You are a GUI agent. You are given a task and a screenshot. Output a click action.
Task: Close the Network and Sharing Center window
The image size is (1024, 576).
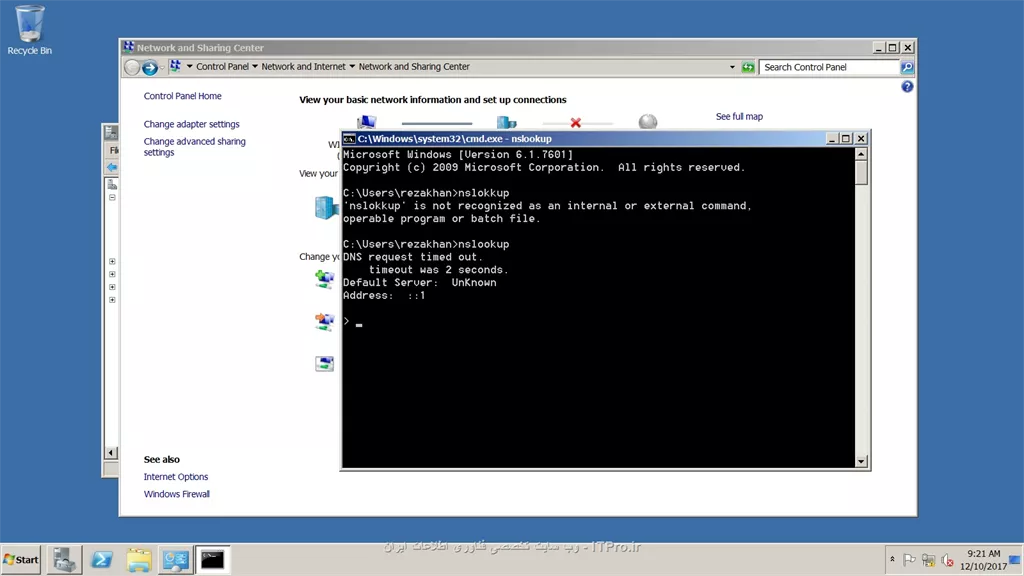click(908, 48)
